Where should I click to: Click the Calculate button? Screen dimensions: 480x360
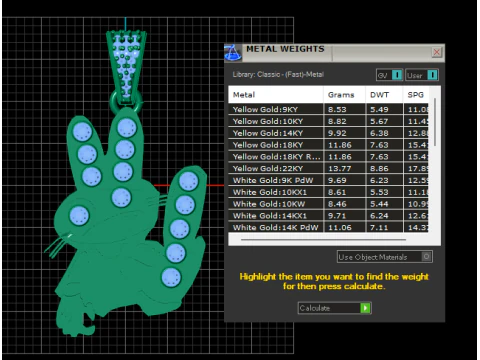click(335, 308)
